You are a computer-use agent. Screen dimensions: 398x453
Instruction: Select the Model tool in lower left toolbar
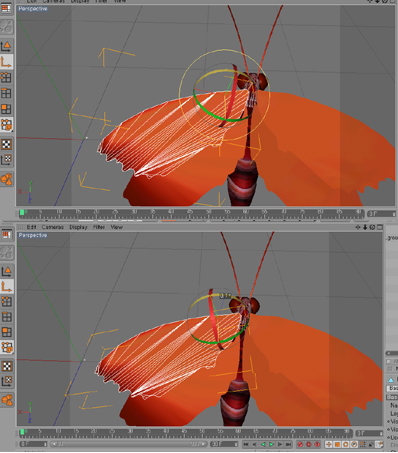(x=7, y=271)
